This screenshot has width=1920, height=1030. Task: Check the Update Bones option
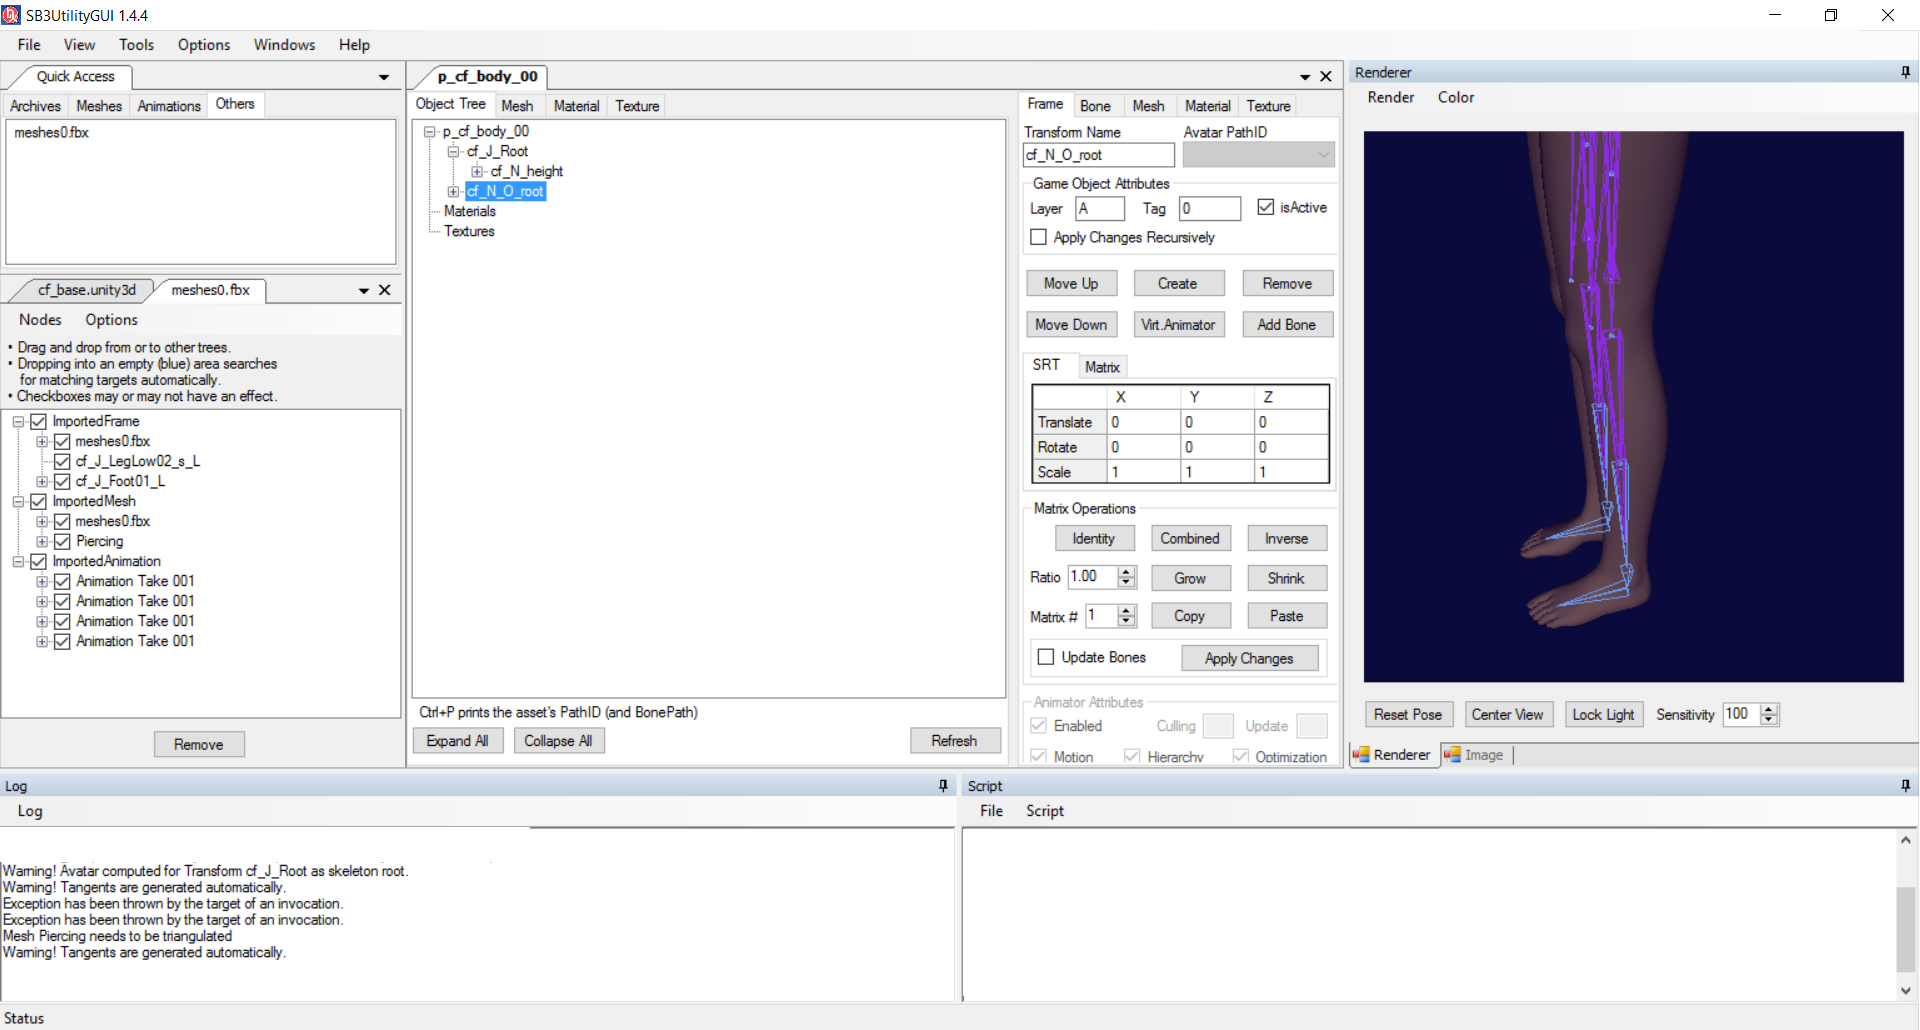point(1046,657)
